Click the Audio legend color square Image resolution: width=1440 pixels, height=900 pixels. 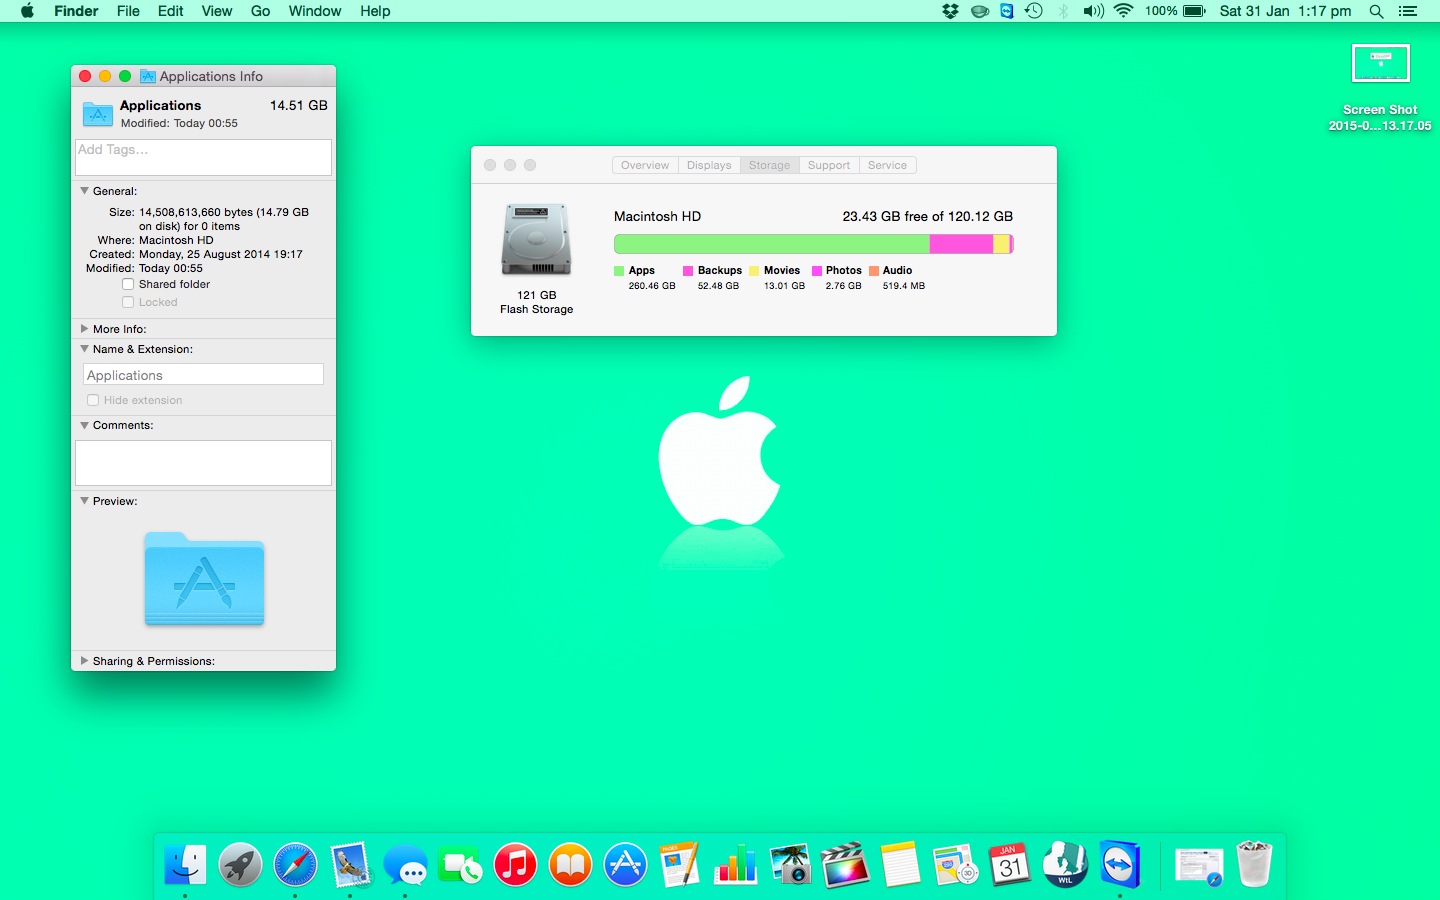click(874, 270)
